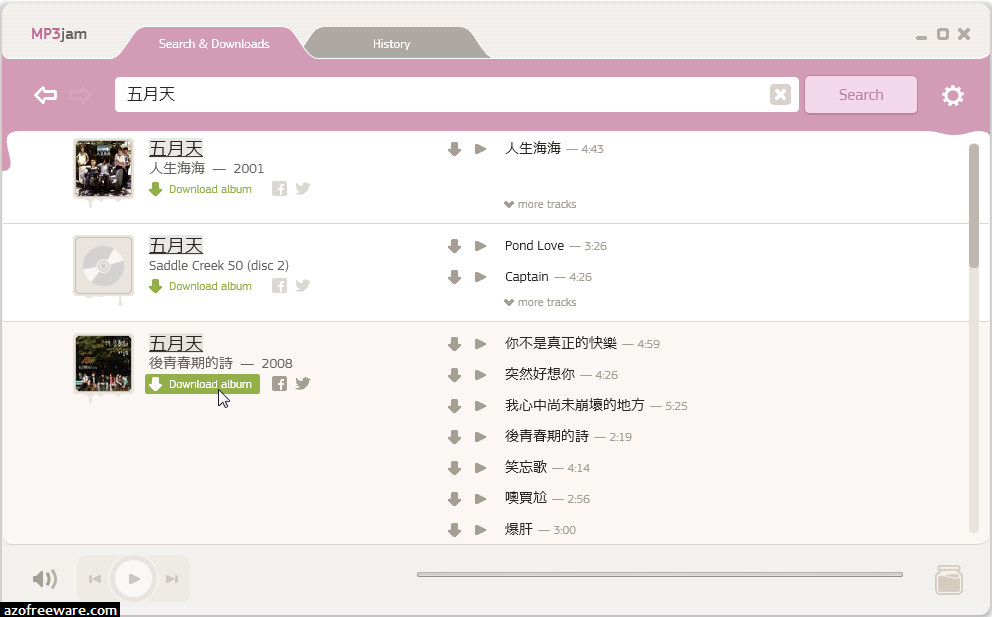
Task: Share Saddle Creek 50 album on Twitter
Action: 303,285
